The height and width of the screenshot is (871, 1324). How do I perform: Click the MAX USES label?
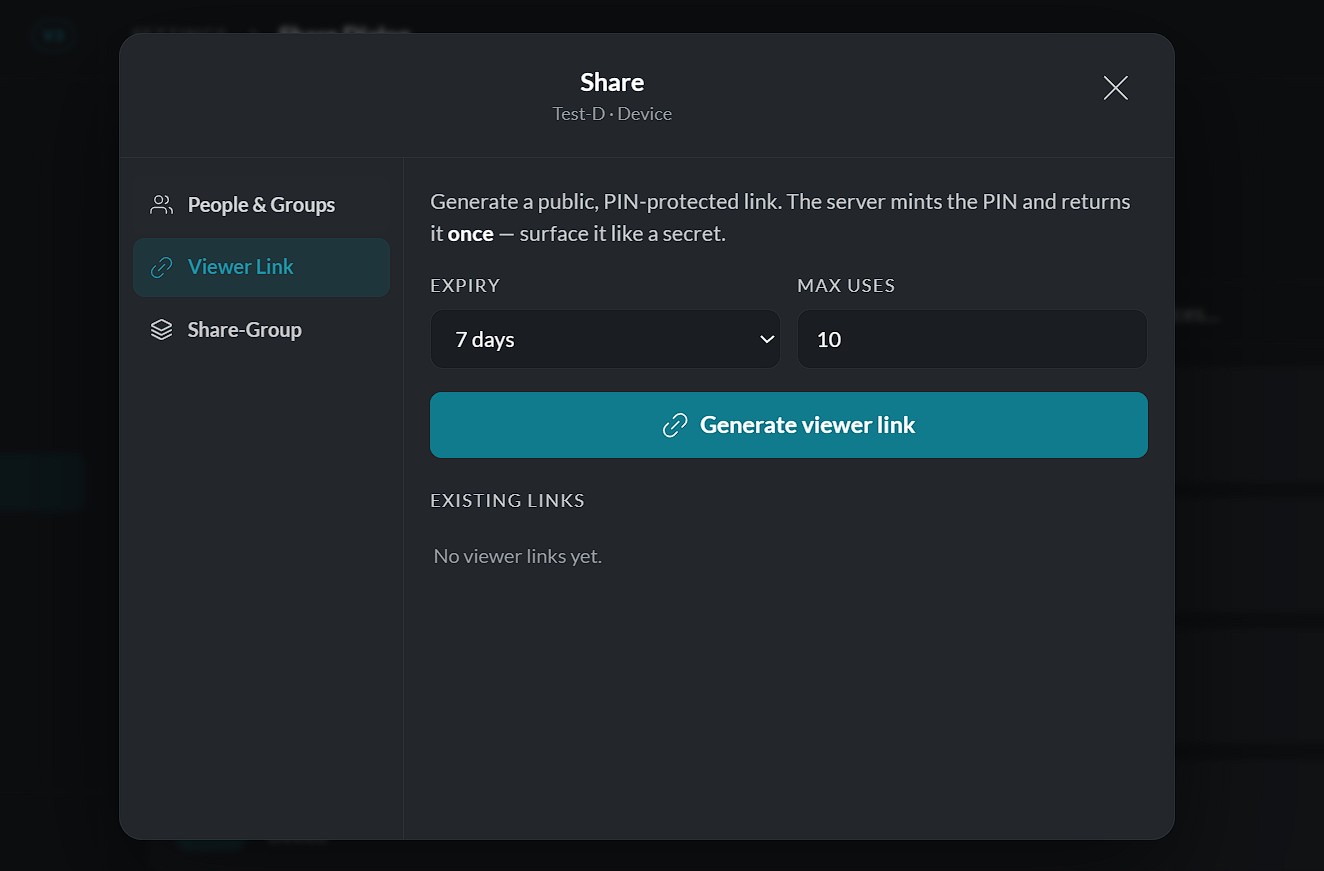846,286
